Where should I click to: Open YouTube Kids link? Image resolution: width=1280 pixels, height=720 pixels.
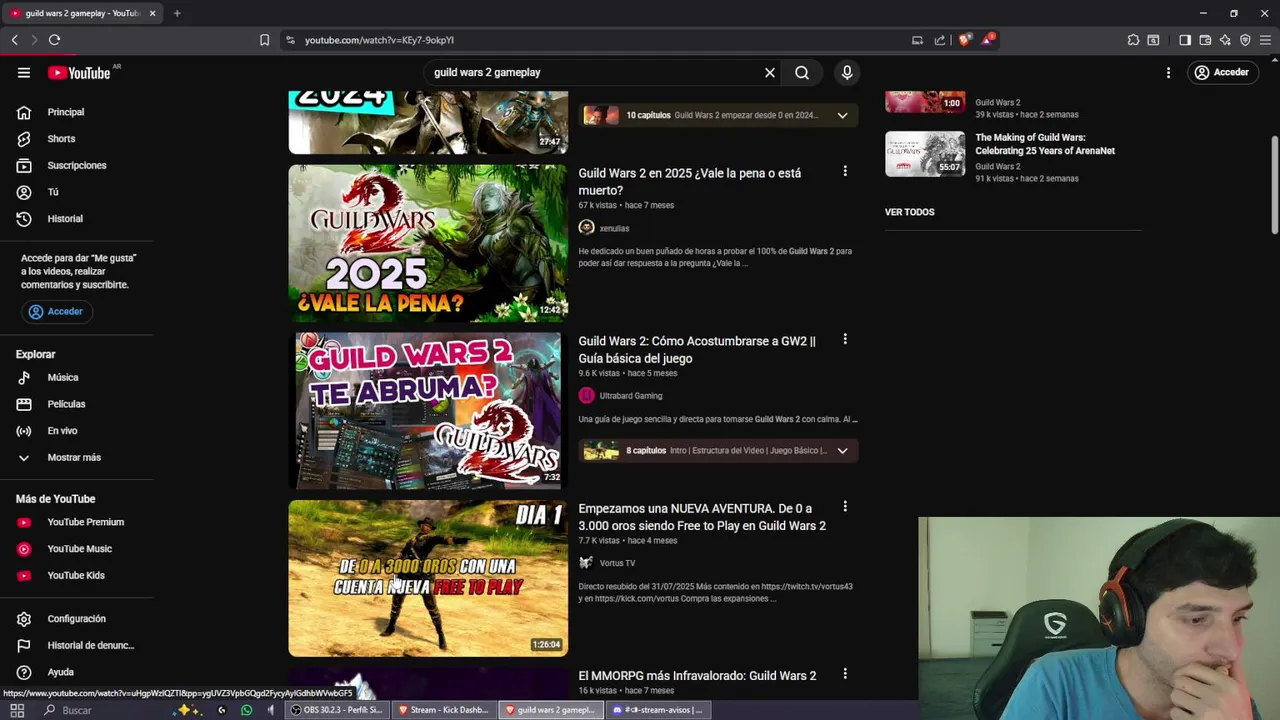tap(77, 576)
